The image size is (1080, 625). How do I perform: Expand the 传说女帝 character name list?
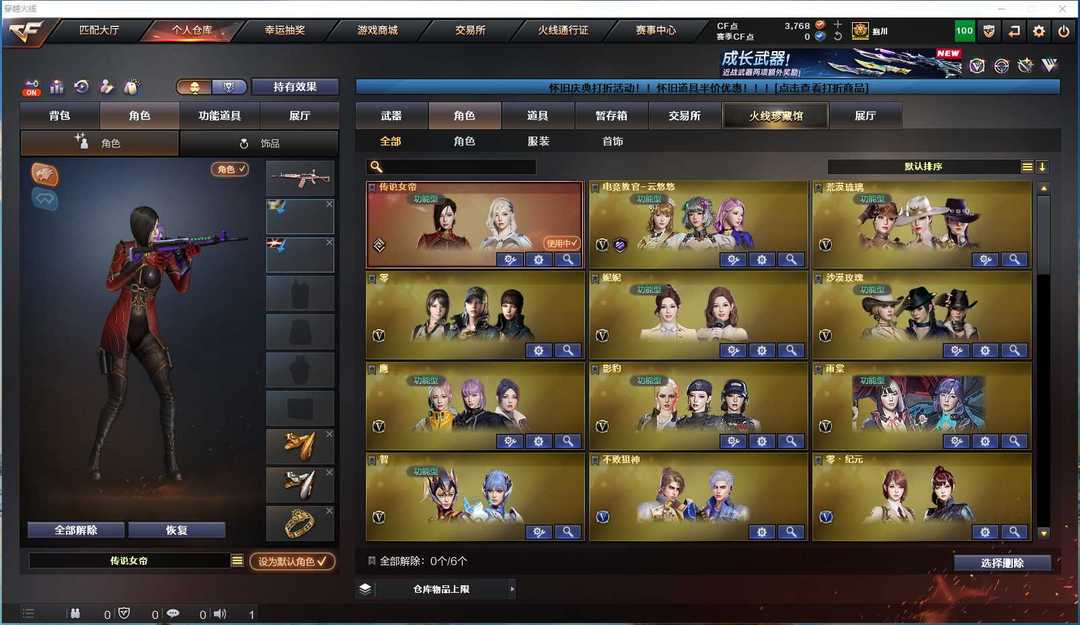(x=237, y=561)
